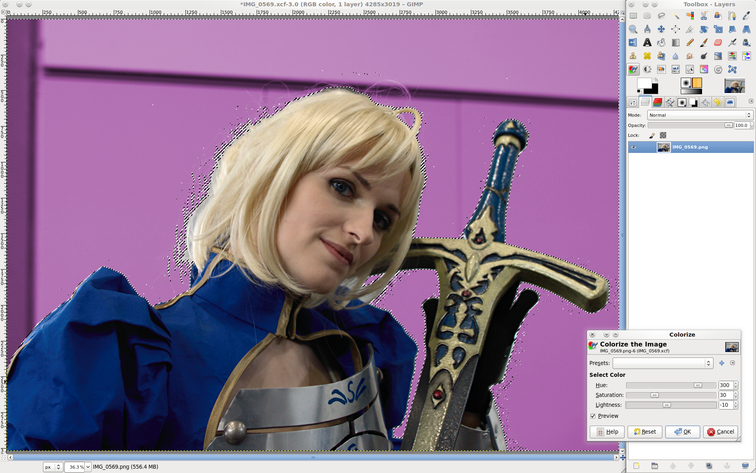Viewport: 756px width, 473px height.
Task: Click the Hue value field showing 300
Action: tap(725, 385)
